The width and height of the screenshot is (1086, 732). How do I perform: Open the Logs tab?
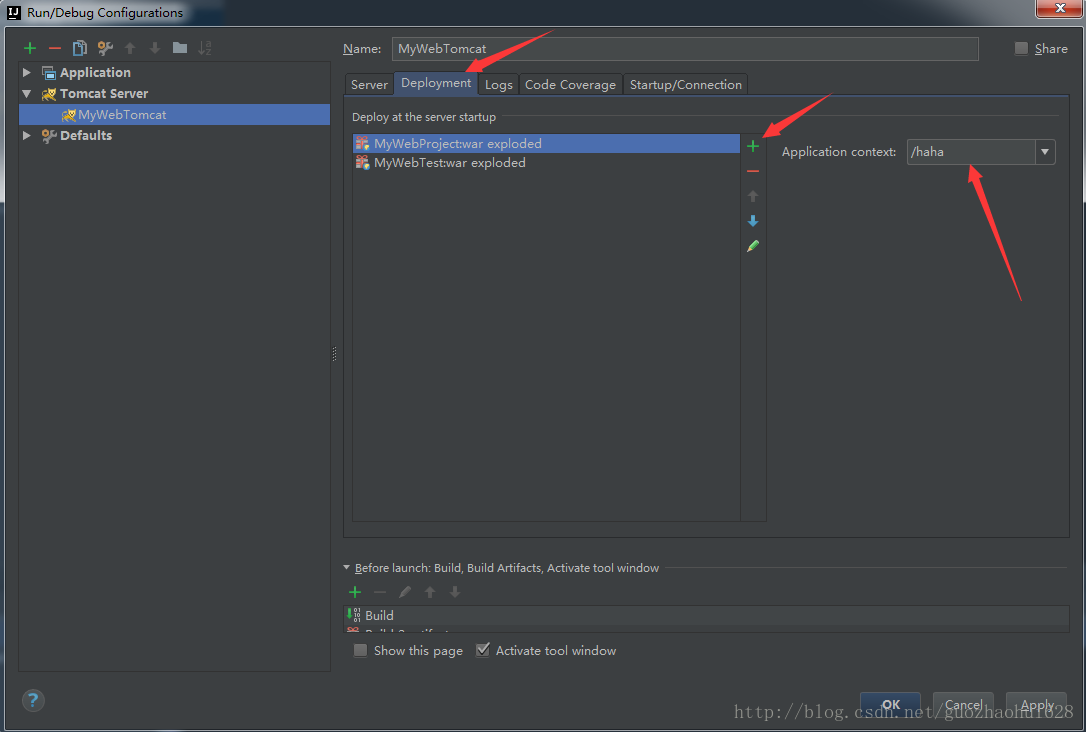pos(499,84)
